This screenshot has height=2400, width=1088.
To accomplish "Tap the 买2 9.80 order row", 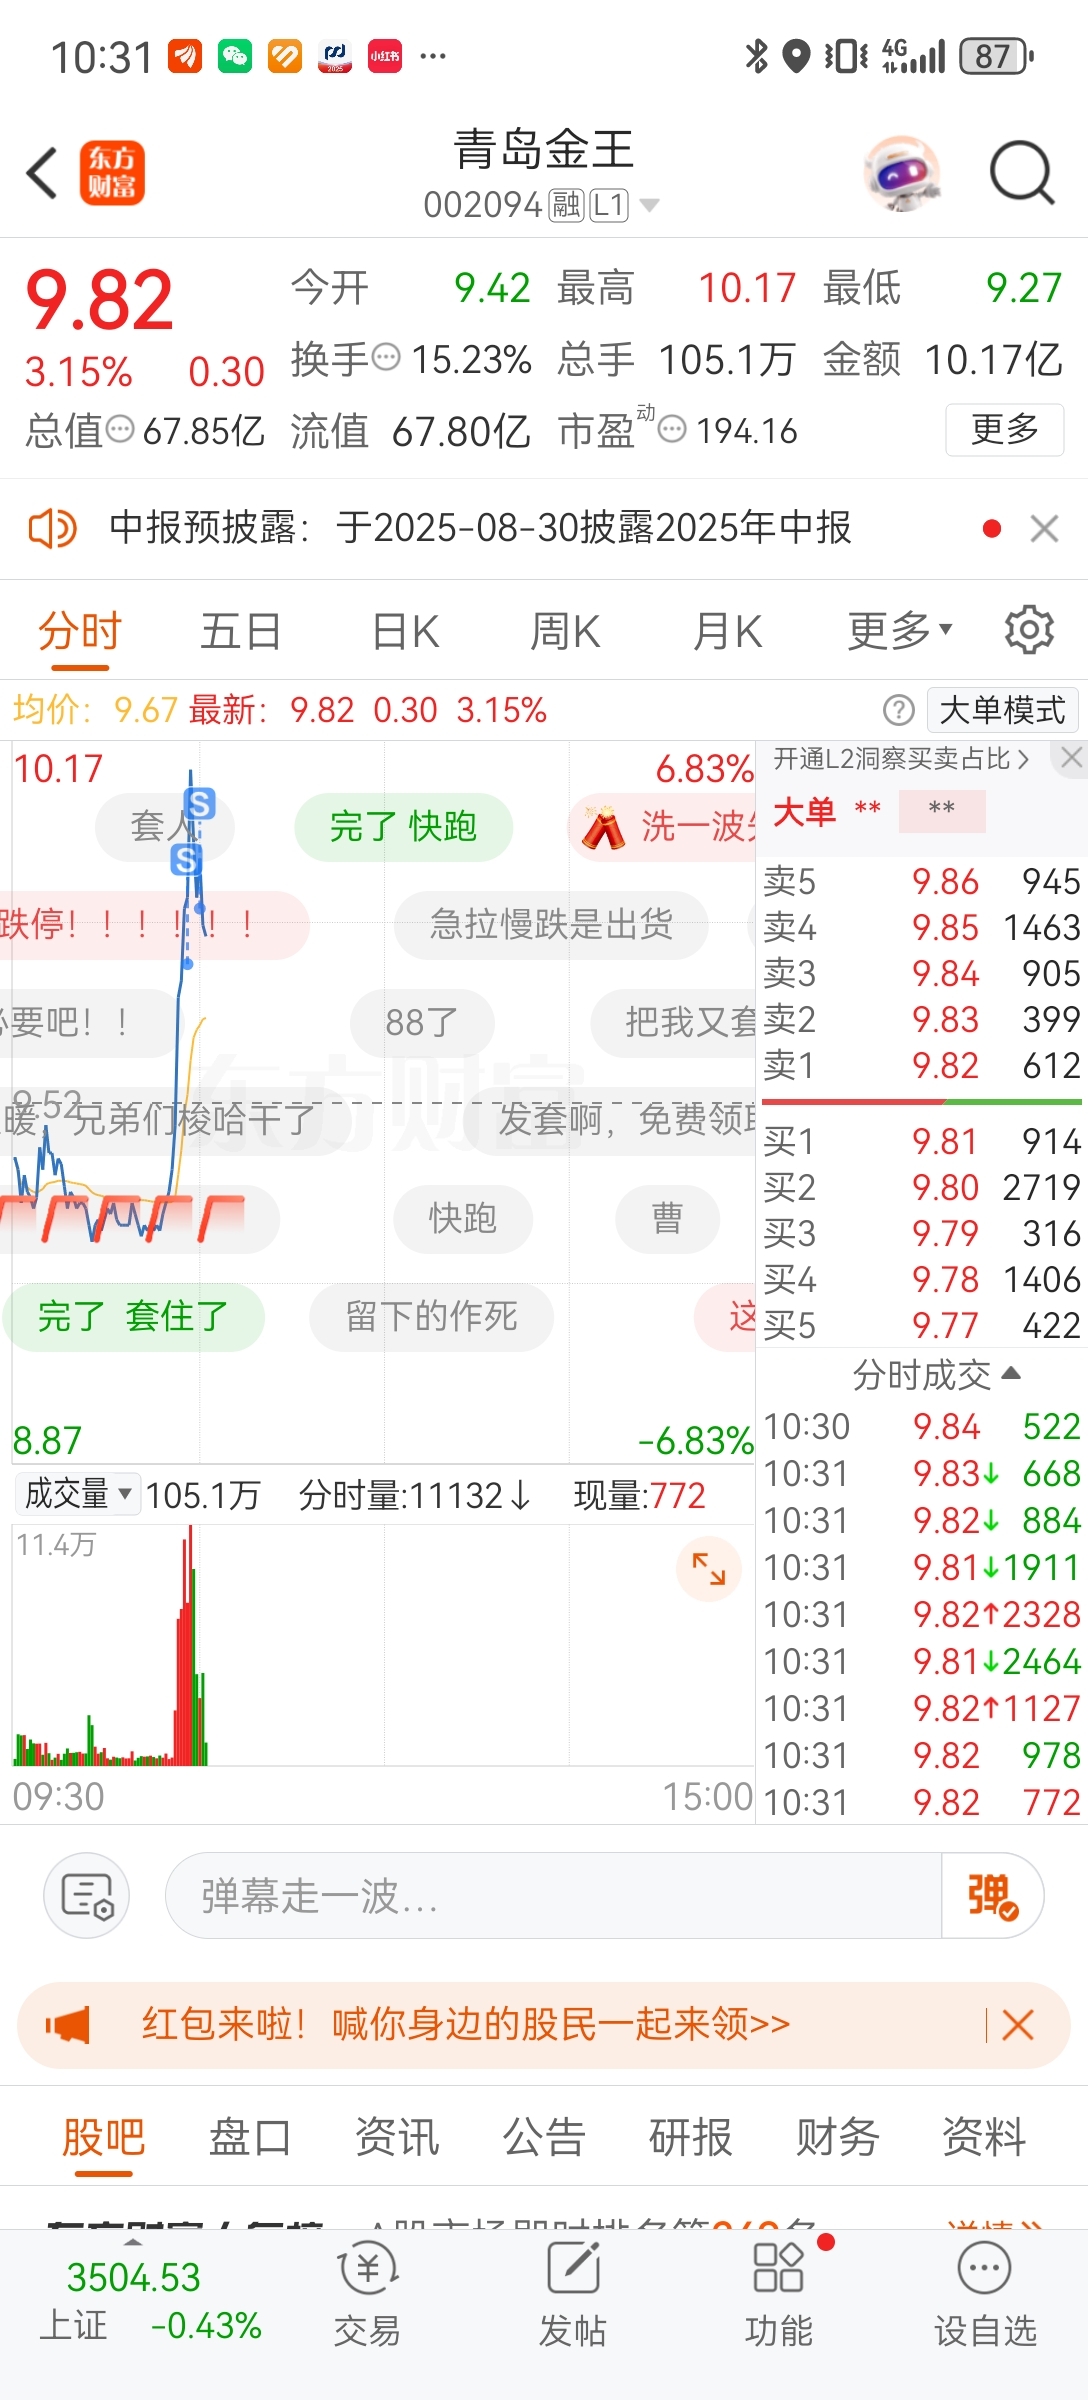I will tap(921, 1188).
